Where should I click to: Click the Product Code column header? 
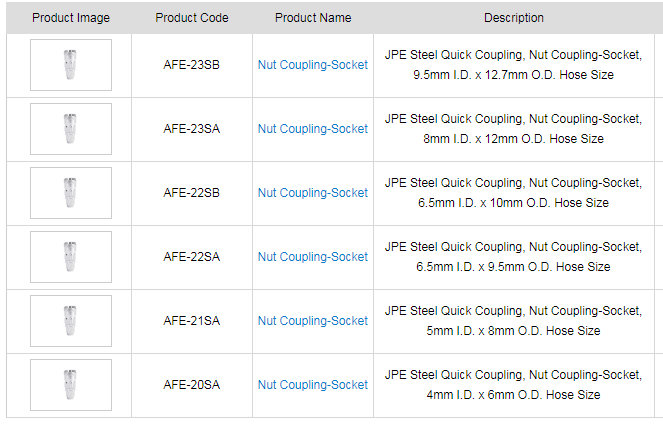click(x=192, y=18)
